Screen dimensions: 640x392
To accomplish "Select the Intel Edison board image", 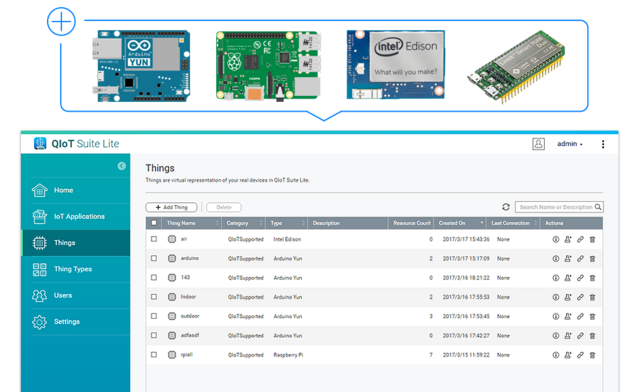I will (x=396, y=65).
